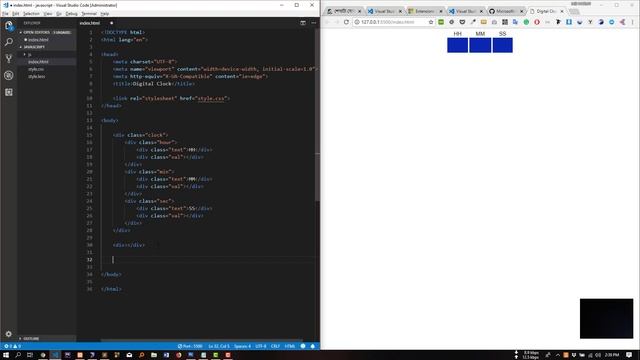Image resolution: width=640 pixels, height=360 pixels.
Task: Select index.html in the JAVASCRIPT folder
Action: click(38, 62)
